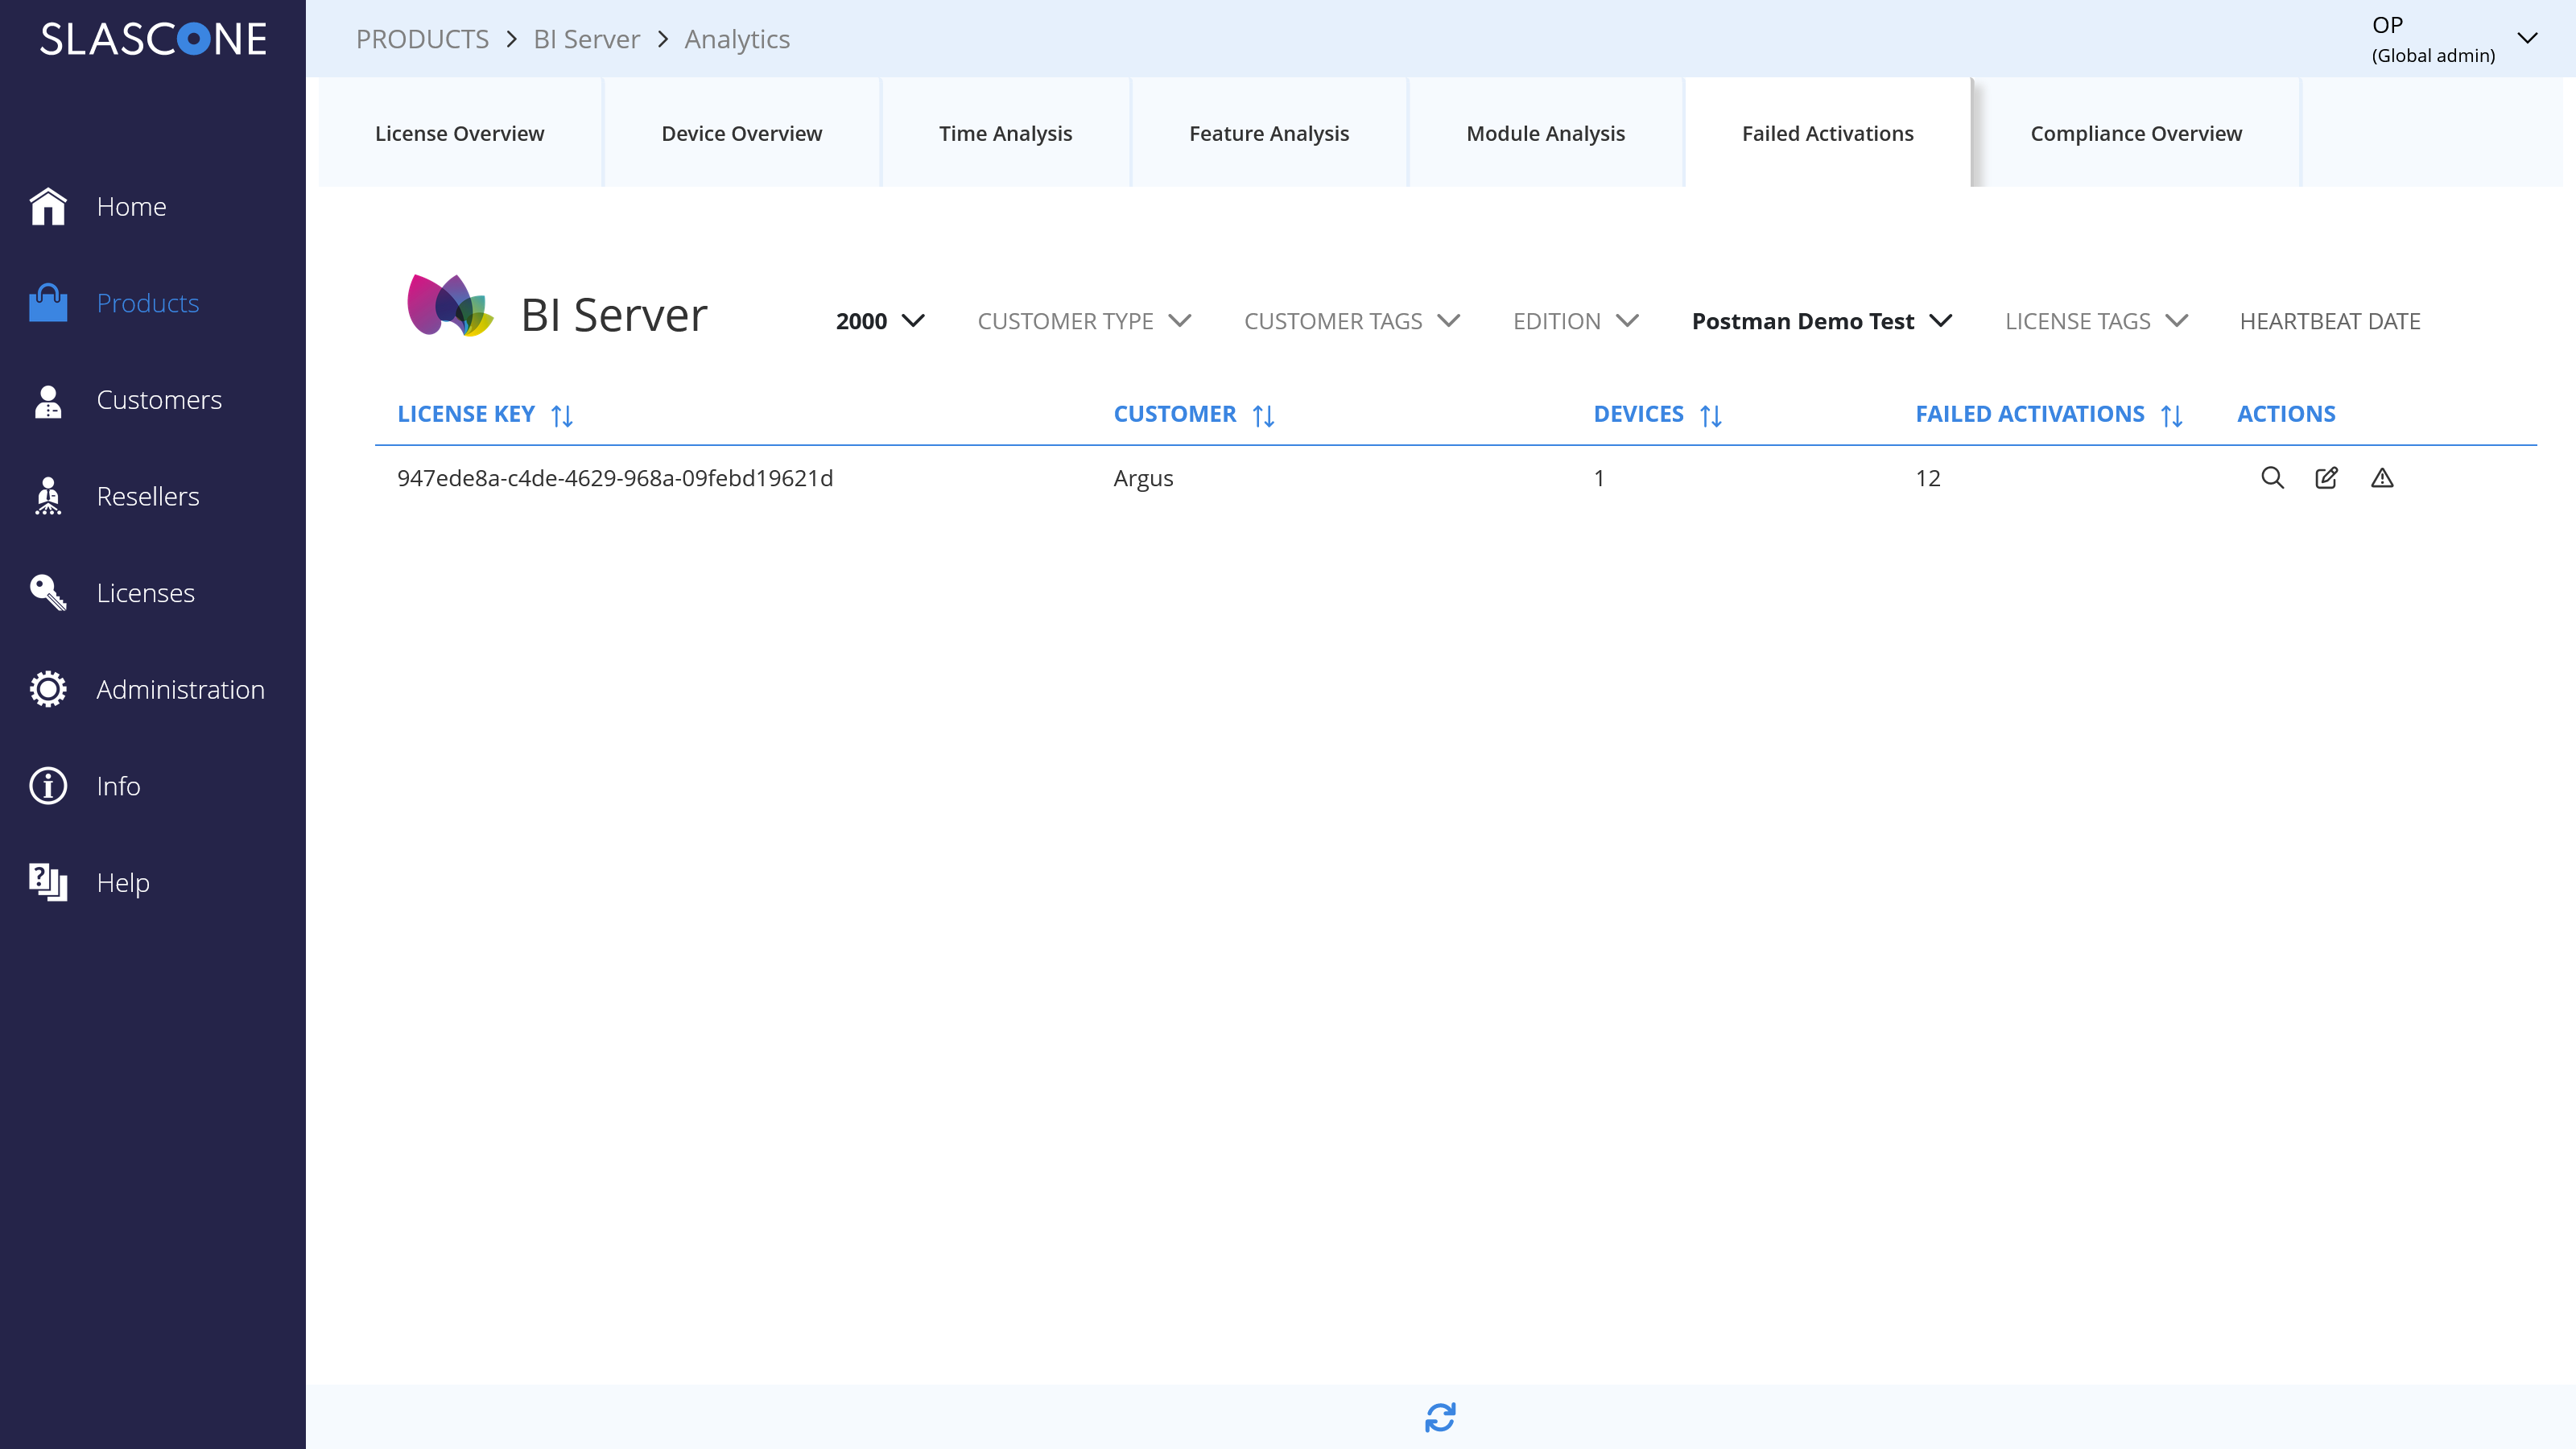Click the Products shopping bag icon
This screenshot has height=1449, width=2576.
coord(48,303)
